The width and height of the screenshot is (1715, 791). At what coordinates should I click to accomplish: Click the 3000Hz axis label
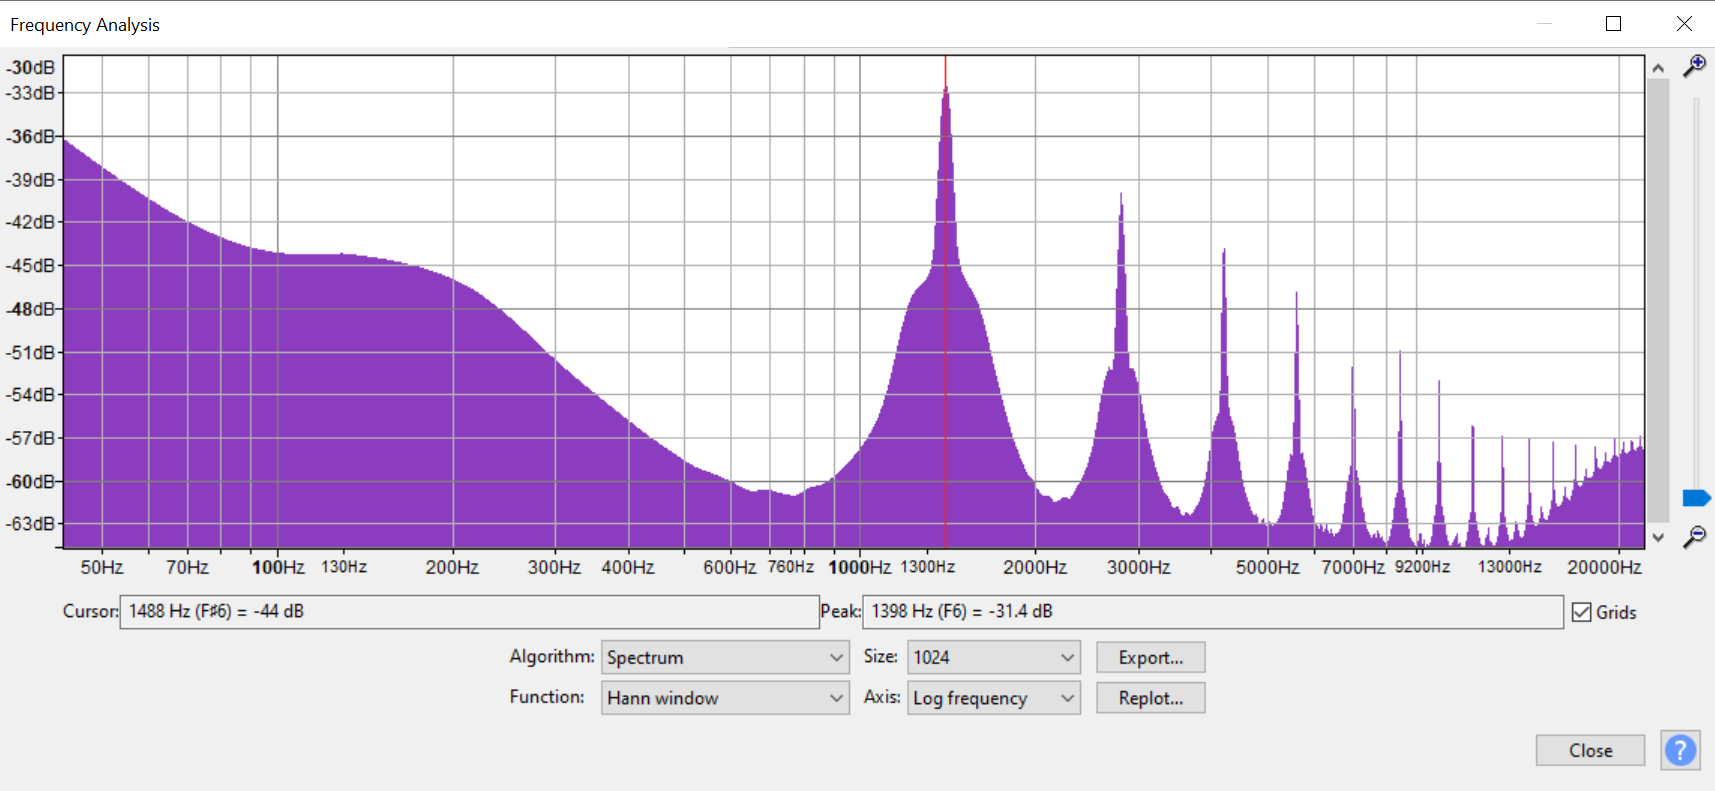tap(1138, 567)
